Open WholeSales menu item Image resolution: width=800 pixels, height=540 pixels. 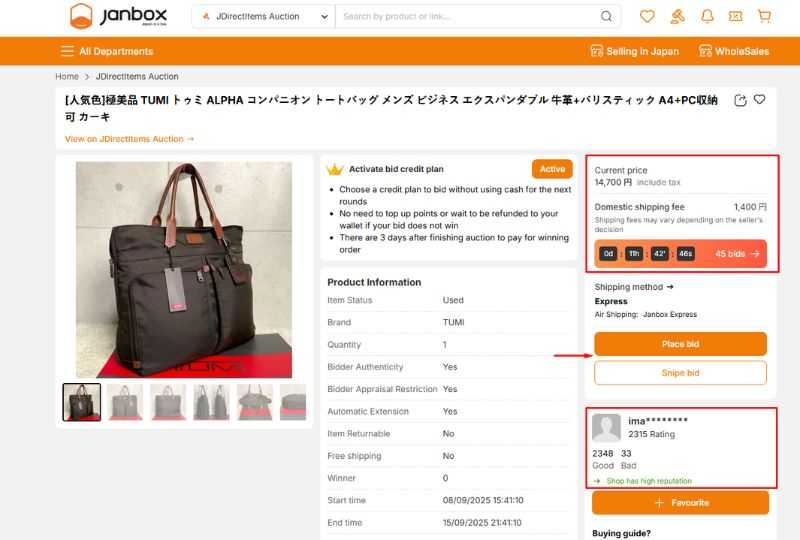pyautogui.click(x=733, y=51)
